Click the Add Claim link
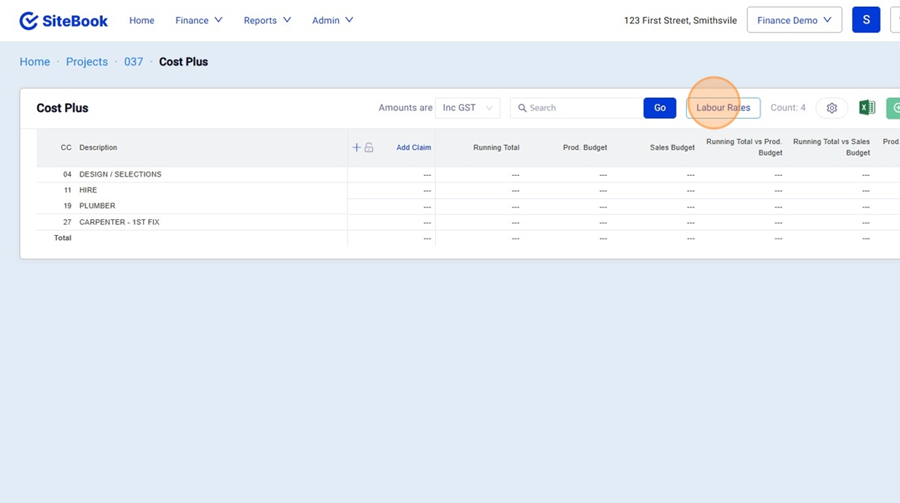Screen dimensions: 900x503 click(413, 148)
